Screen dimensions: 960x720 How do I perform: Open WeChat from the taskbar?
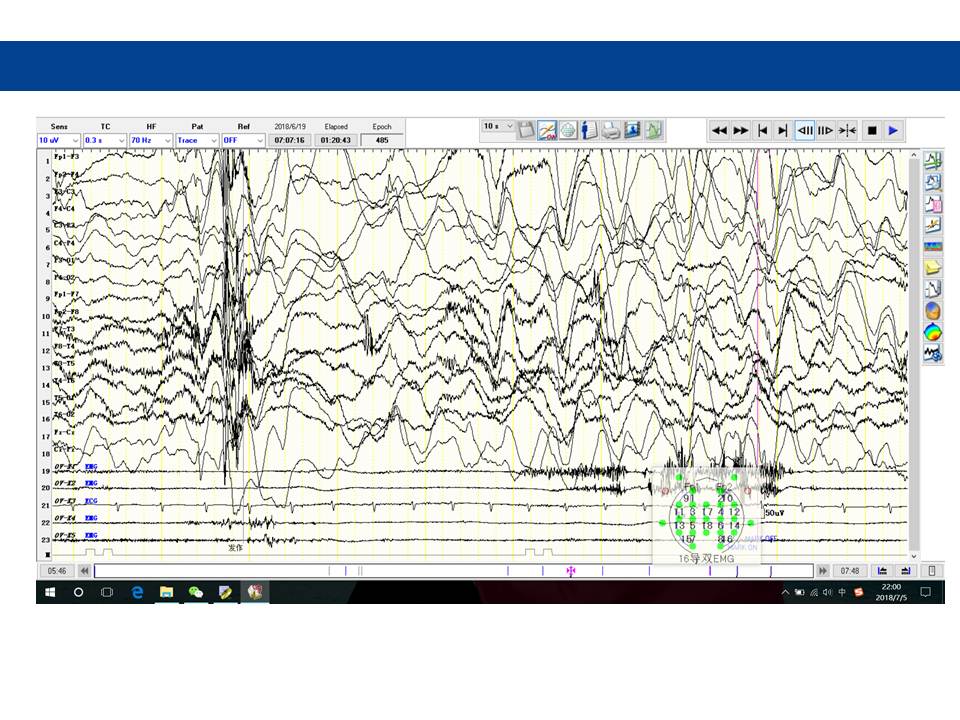pos(196,592)
